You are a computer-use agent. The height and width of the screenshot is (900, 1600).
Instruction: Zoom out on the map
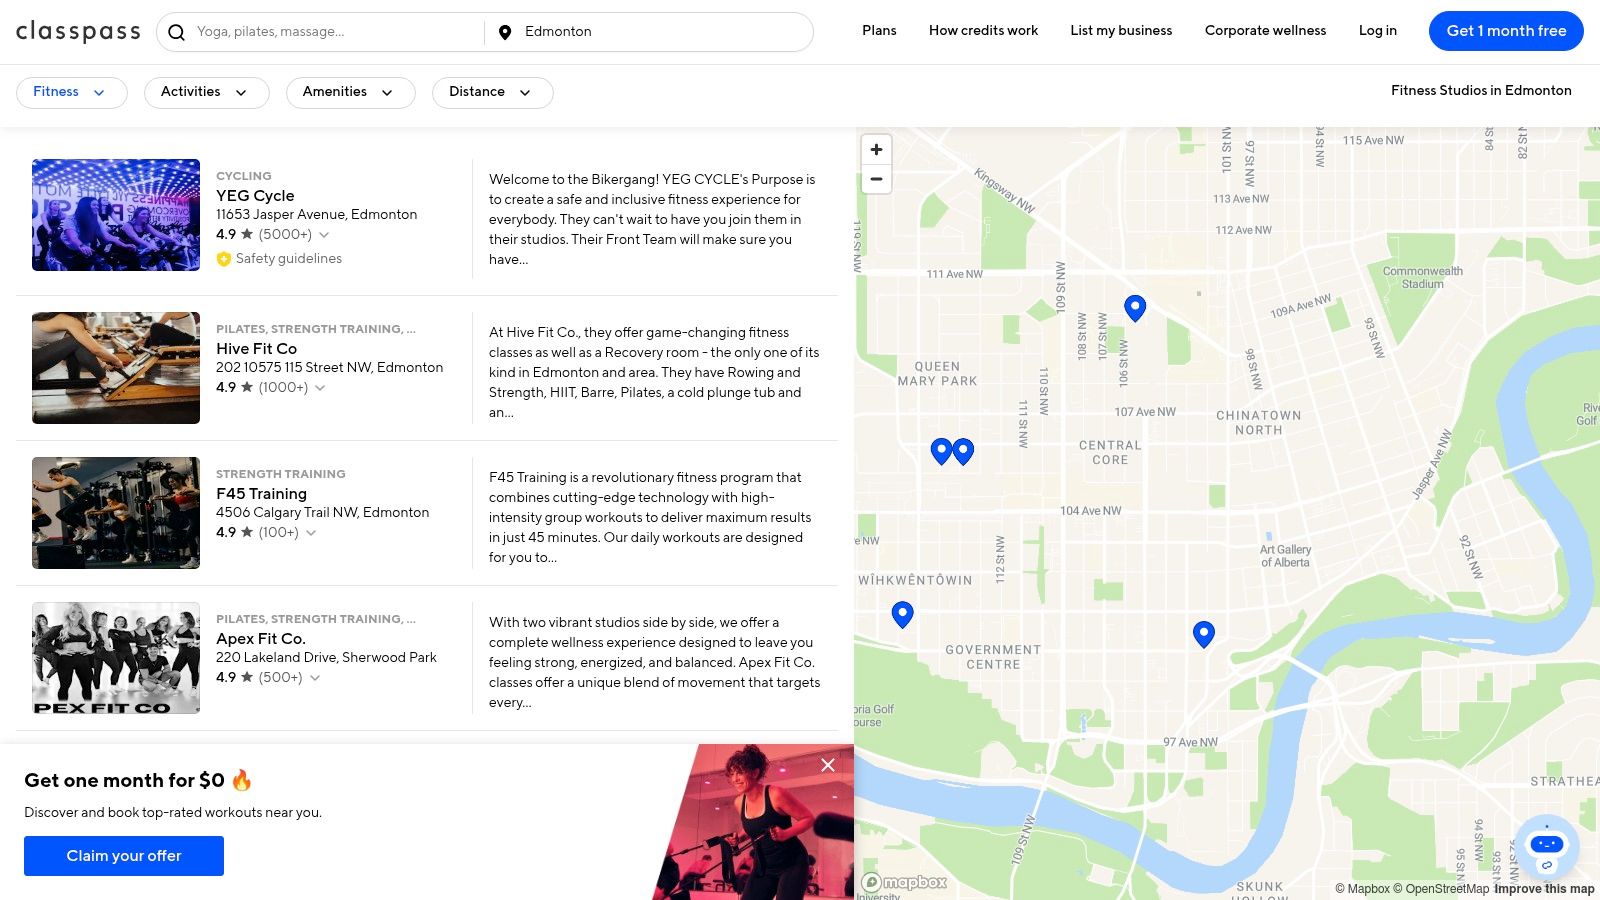click(876, 179)
